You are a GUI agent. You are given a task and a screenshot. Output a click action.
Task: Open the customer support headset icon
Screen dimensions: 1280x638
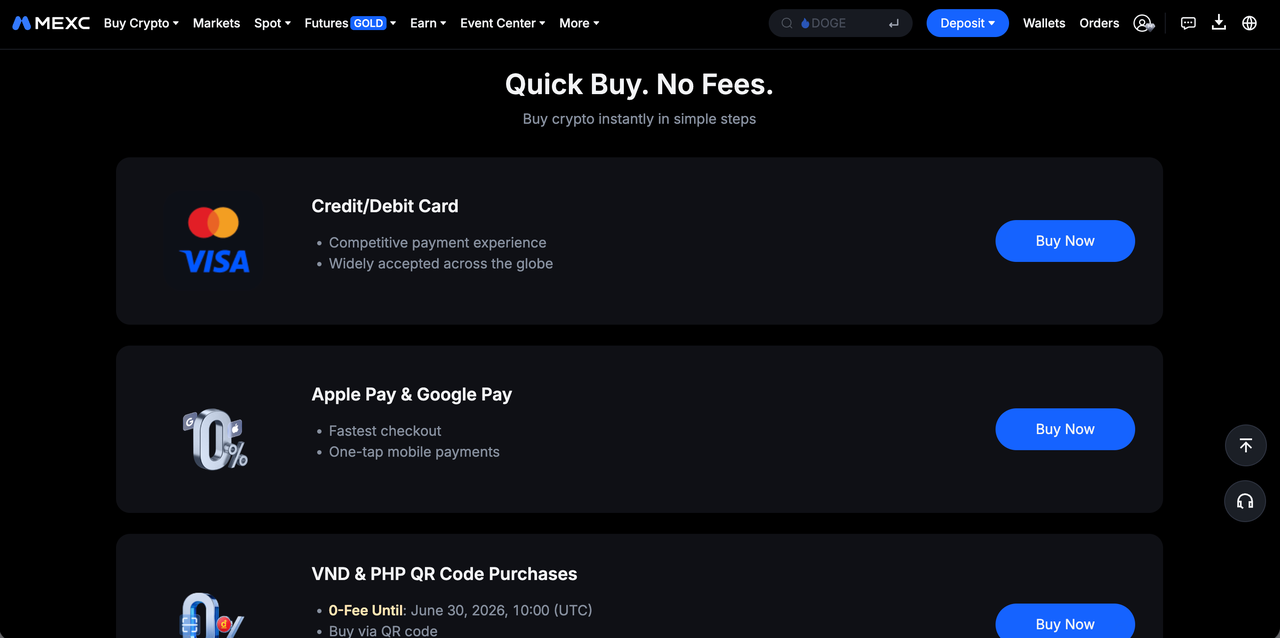(x=1245, y=501)
